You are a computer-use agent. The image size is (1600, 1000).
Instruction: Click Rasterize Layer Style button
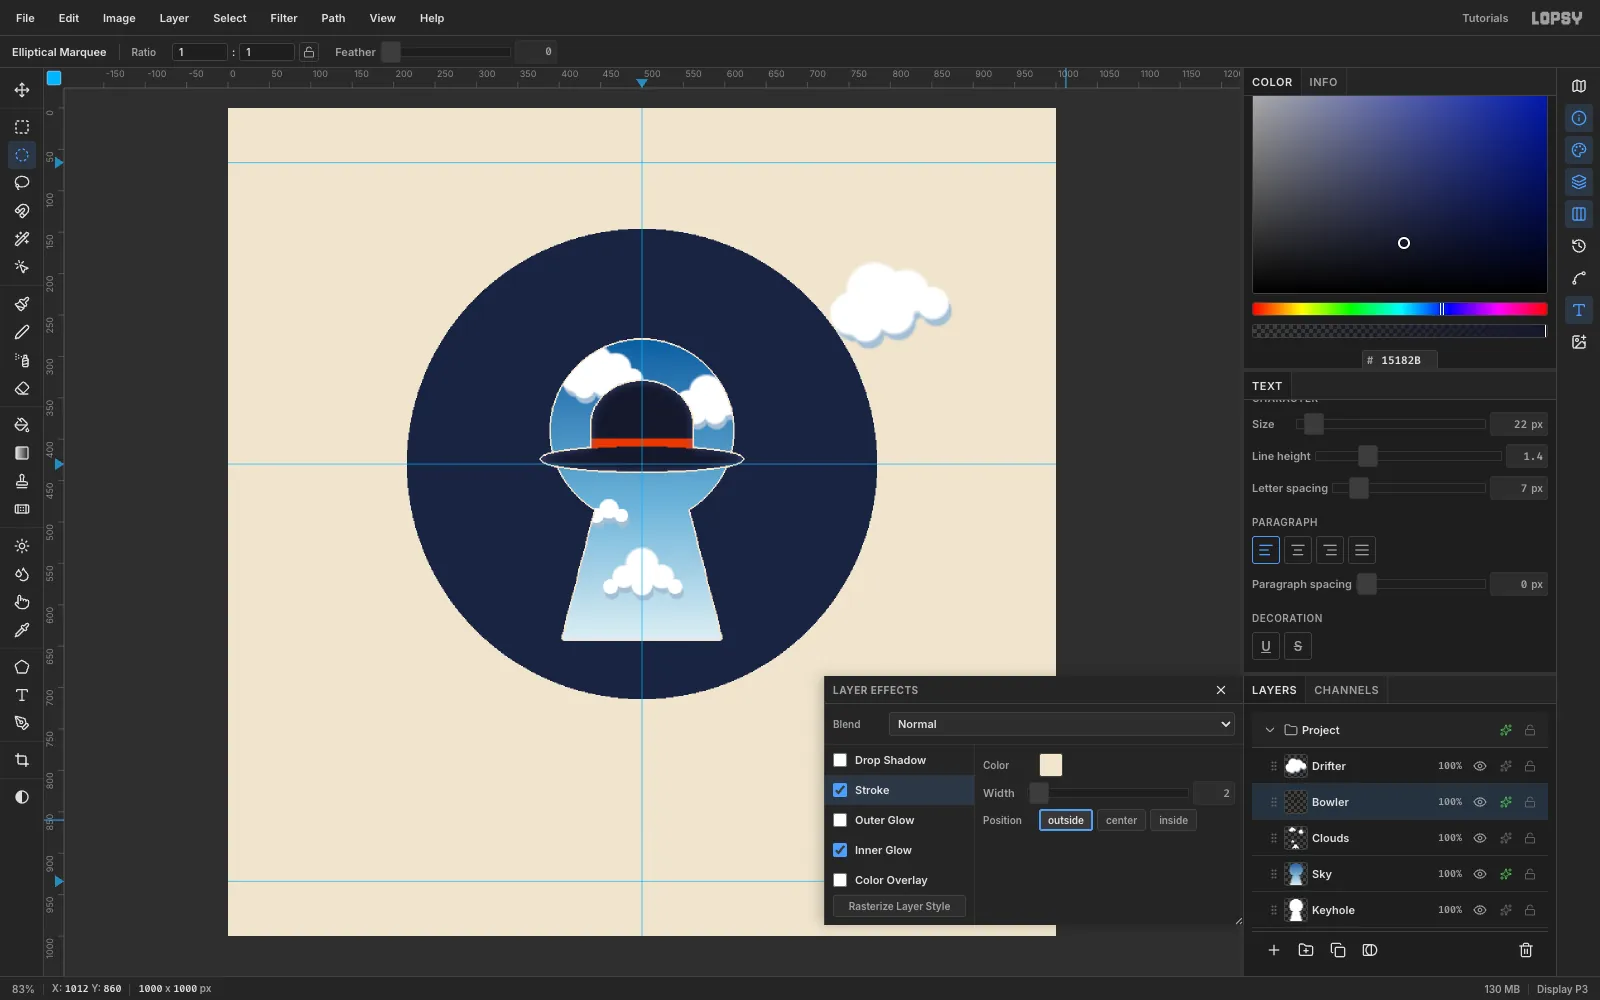(899, 906)
